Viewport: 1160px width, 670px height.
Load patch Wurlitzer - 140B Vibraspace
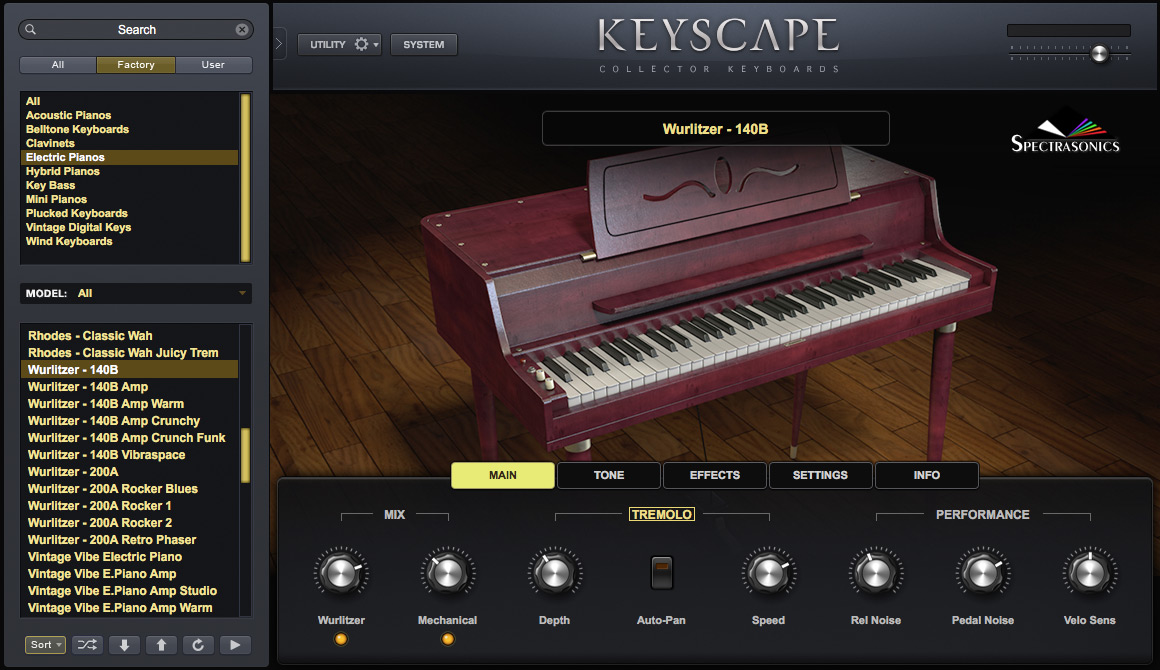pos(129,455)
